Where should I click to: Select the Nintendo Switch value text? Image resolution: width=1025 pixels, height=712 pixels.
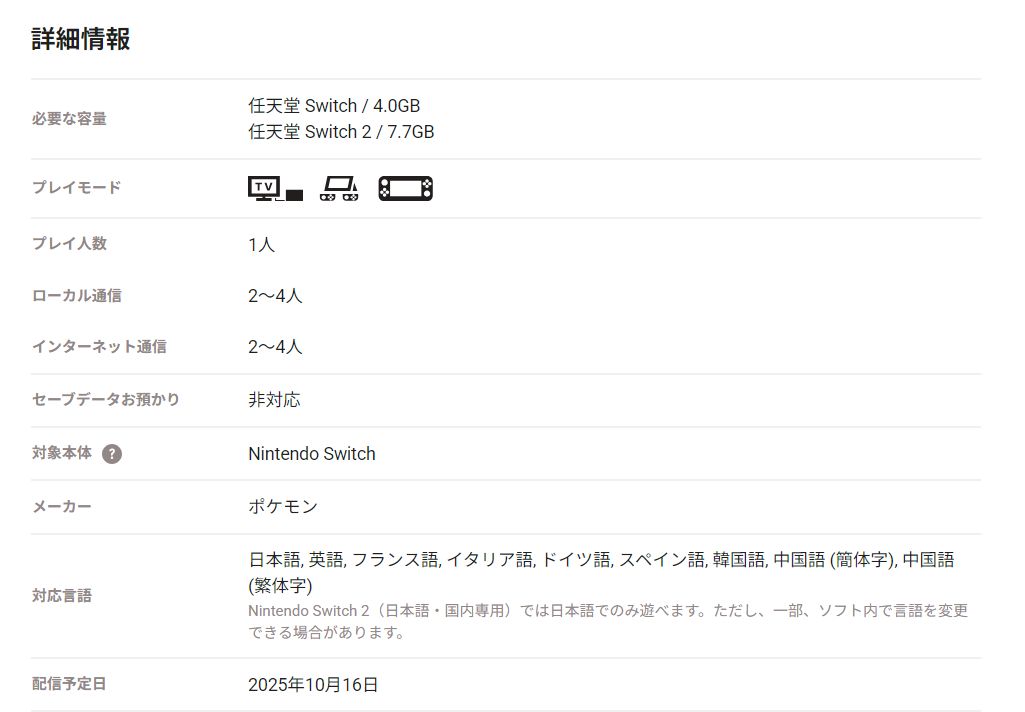[312, 454]
